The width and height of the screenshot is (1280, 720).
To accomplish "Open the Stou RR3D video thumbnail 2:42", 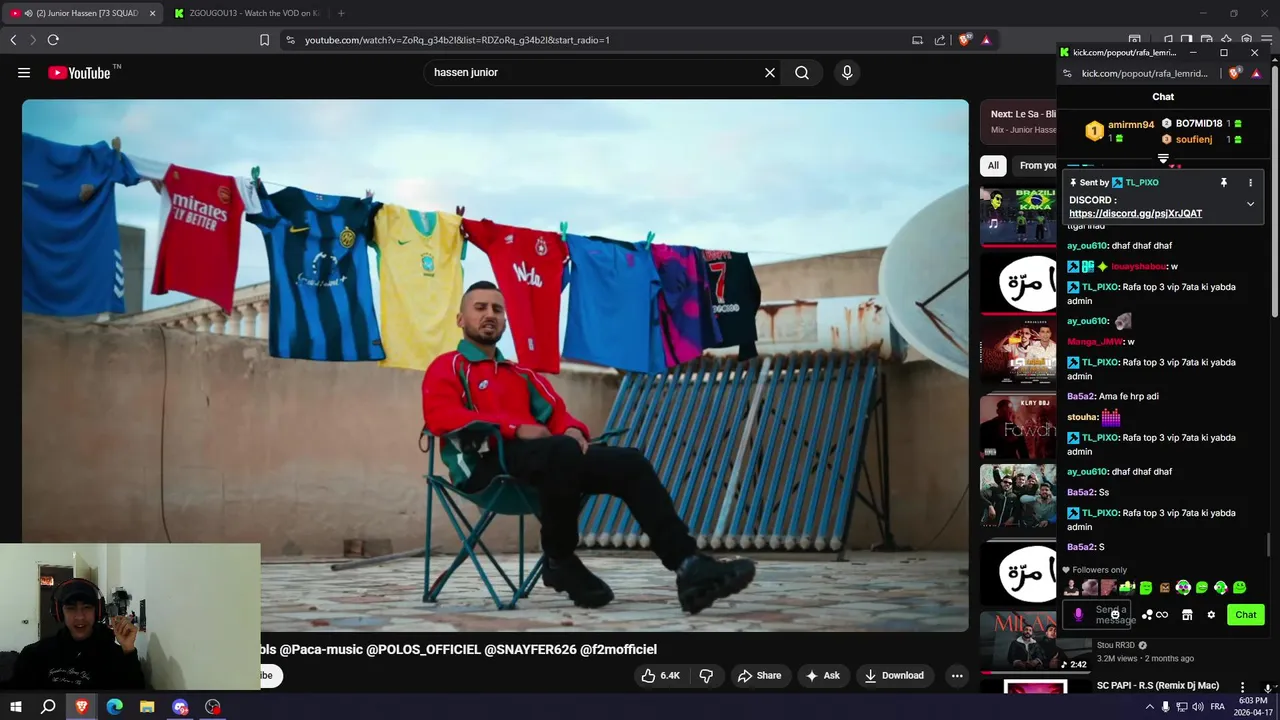I will (1036, 642).
